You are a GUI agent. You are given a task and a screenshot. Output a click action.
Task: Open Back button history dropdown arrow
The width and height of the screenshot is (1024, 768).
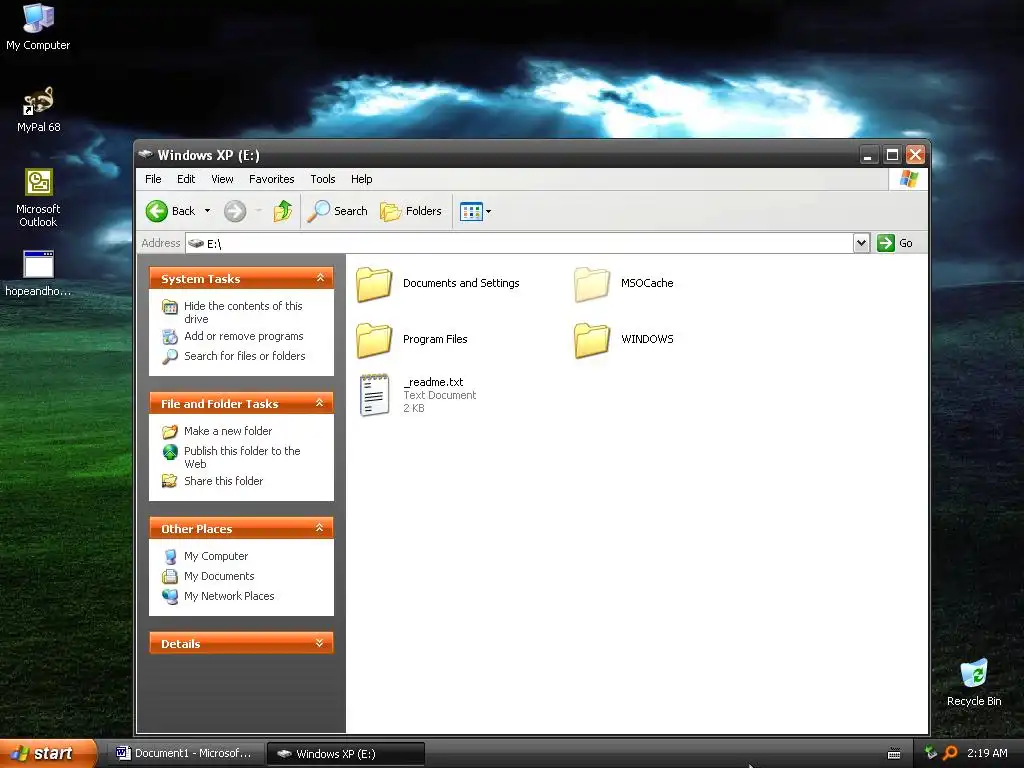pos(207,211)
